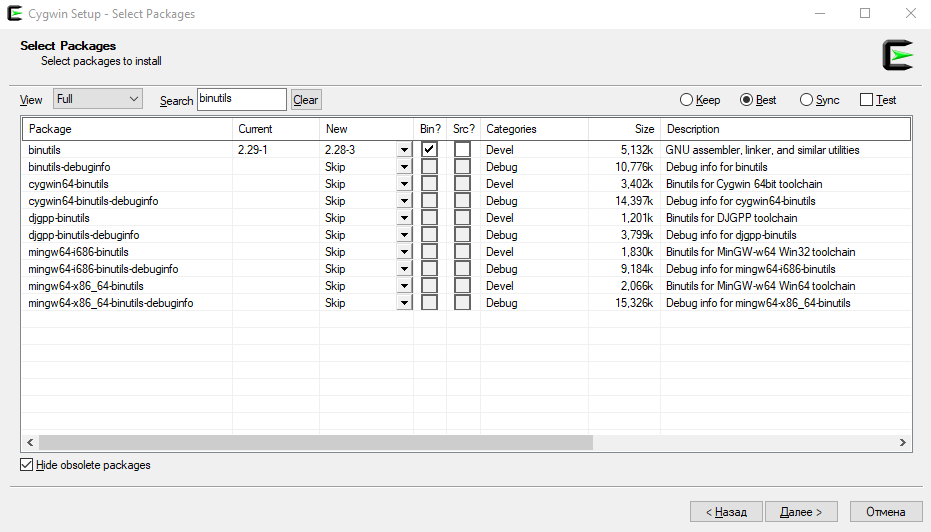Viewport: 931px width, 532px height.
Task: Open version dropdown for cygwin64-binutils-debuginfo
Action: (x=404, y=201)
